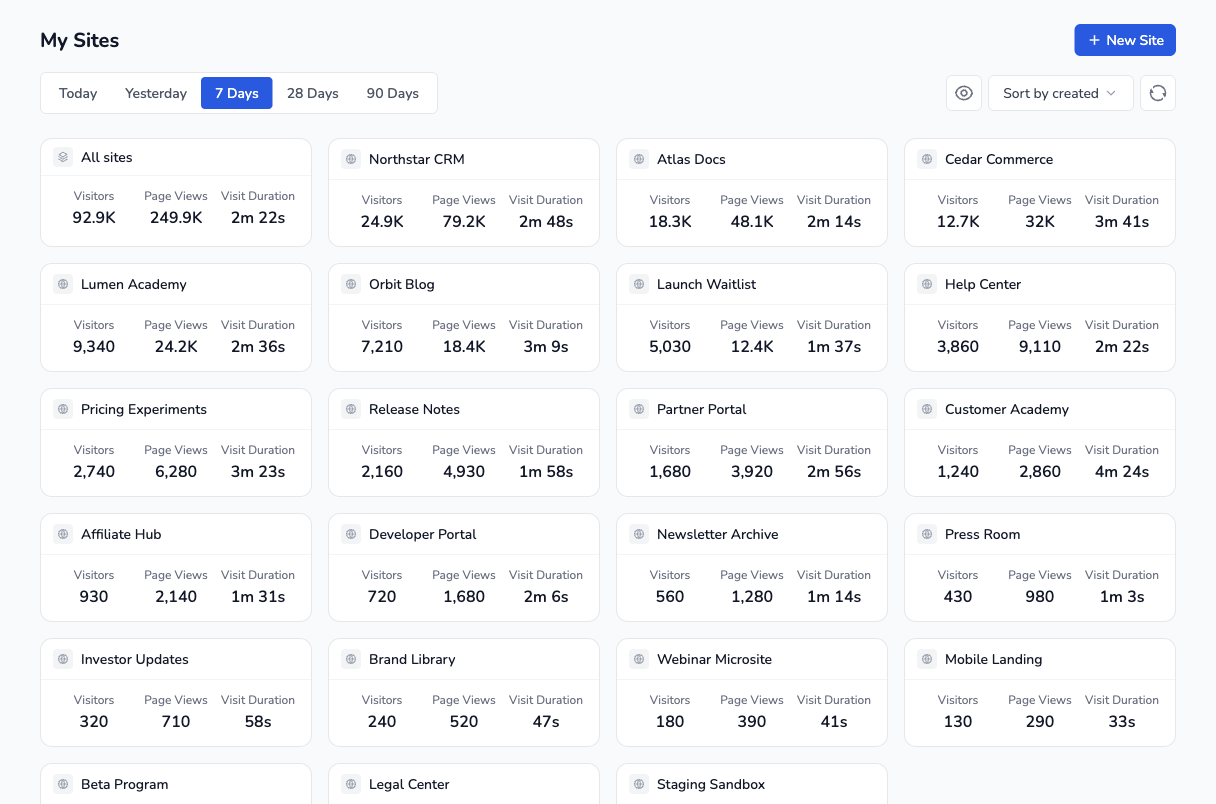
Task: Click the globe icon beside Customer Academy
Action: [927, 409]
